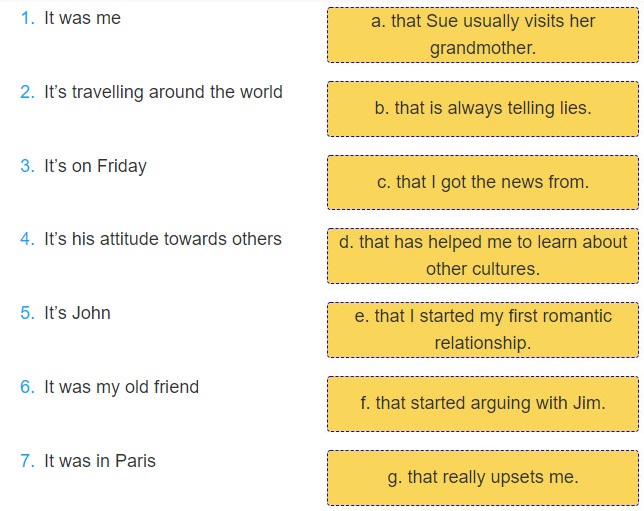The height and width of the screenshot is (511, 644).
Task: Click the sentence 'It's John'
Action: (77, 313)
